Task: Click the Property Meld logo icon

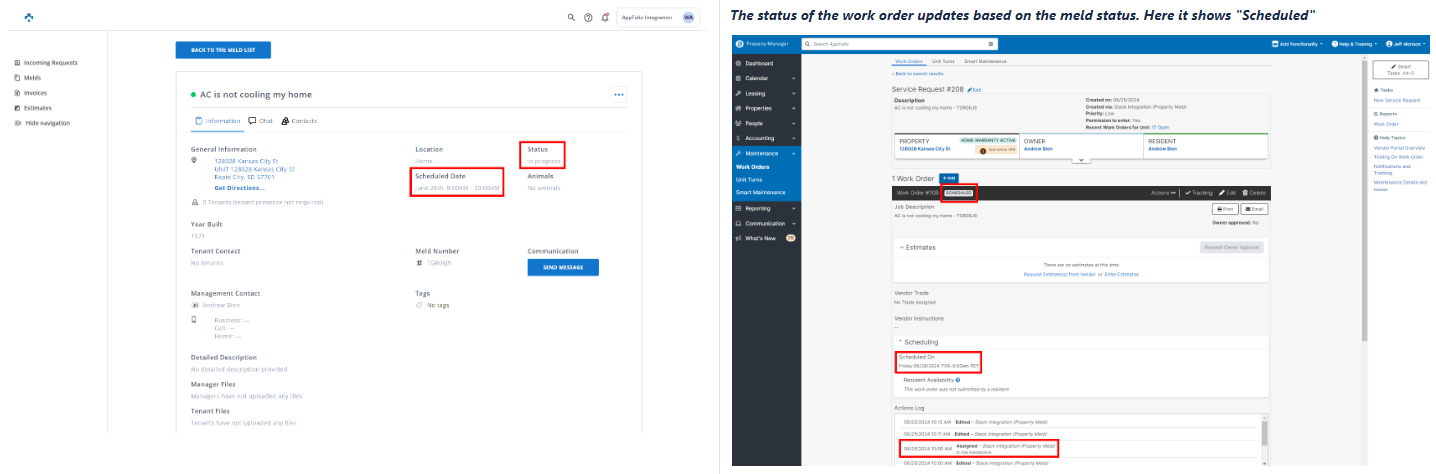Action: point(29,17)
